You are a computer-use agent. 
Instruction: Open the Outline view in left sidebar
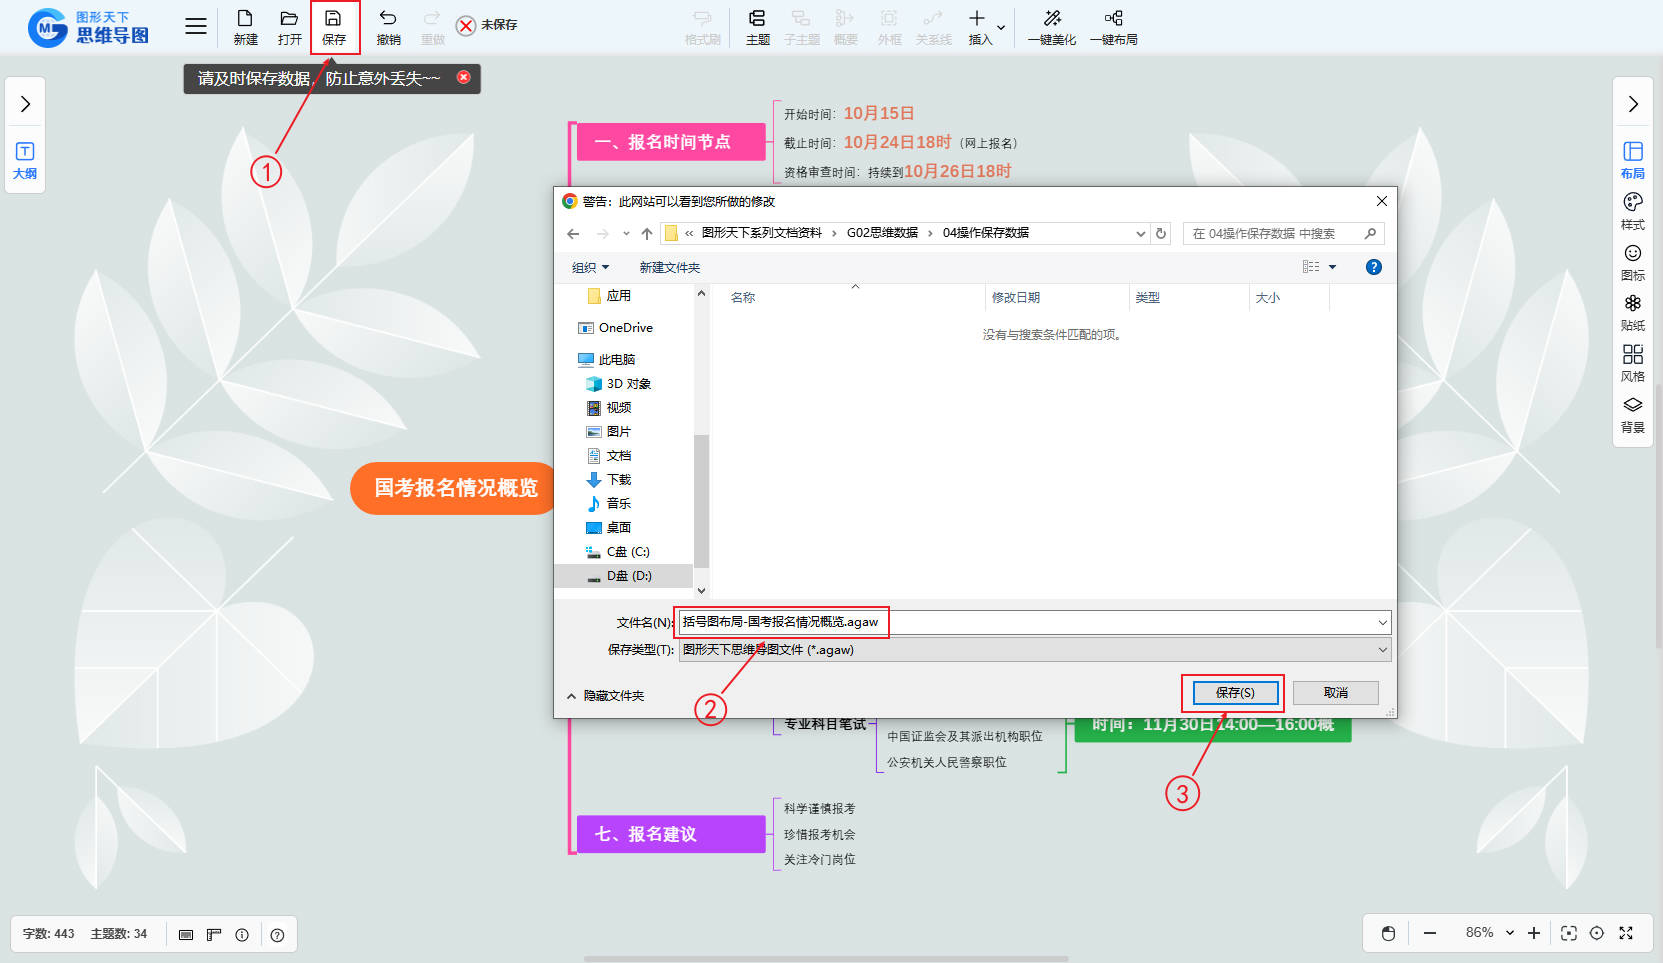(25, 160)
